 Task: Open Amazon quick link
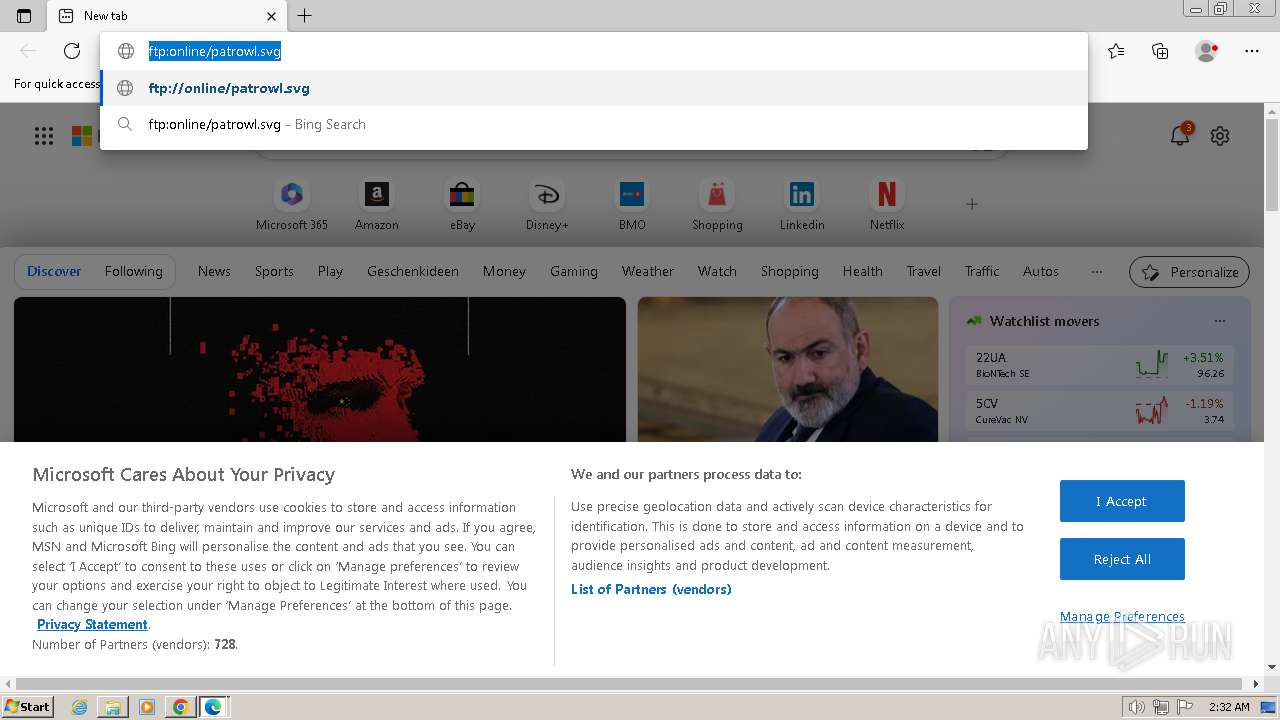(x=377, y=205)
